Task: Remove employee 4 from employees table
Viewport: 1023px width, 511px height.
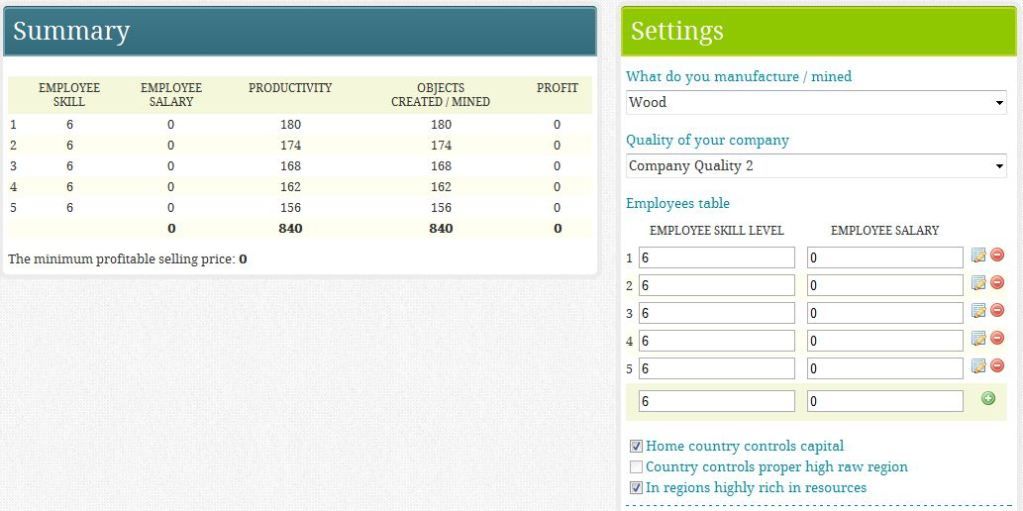Action: (x=997, y=339)
